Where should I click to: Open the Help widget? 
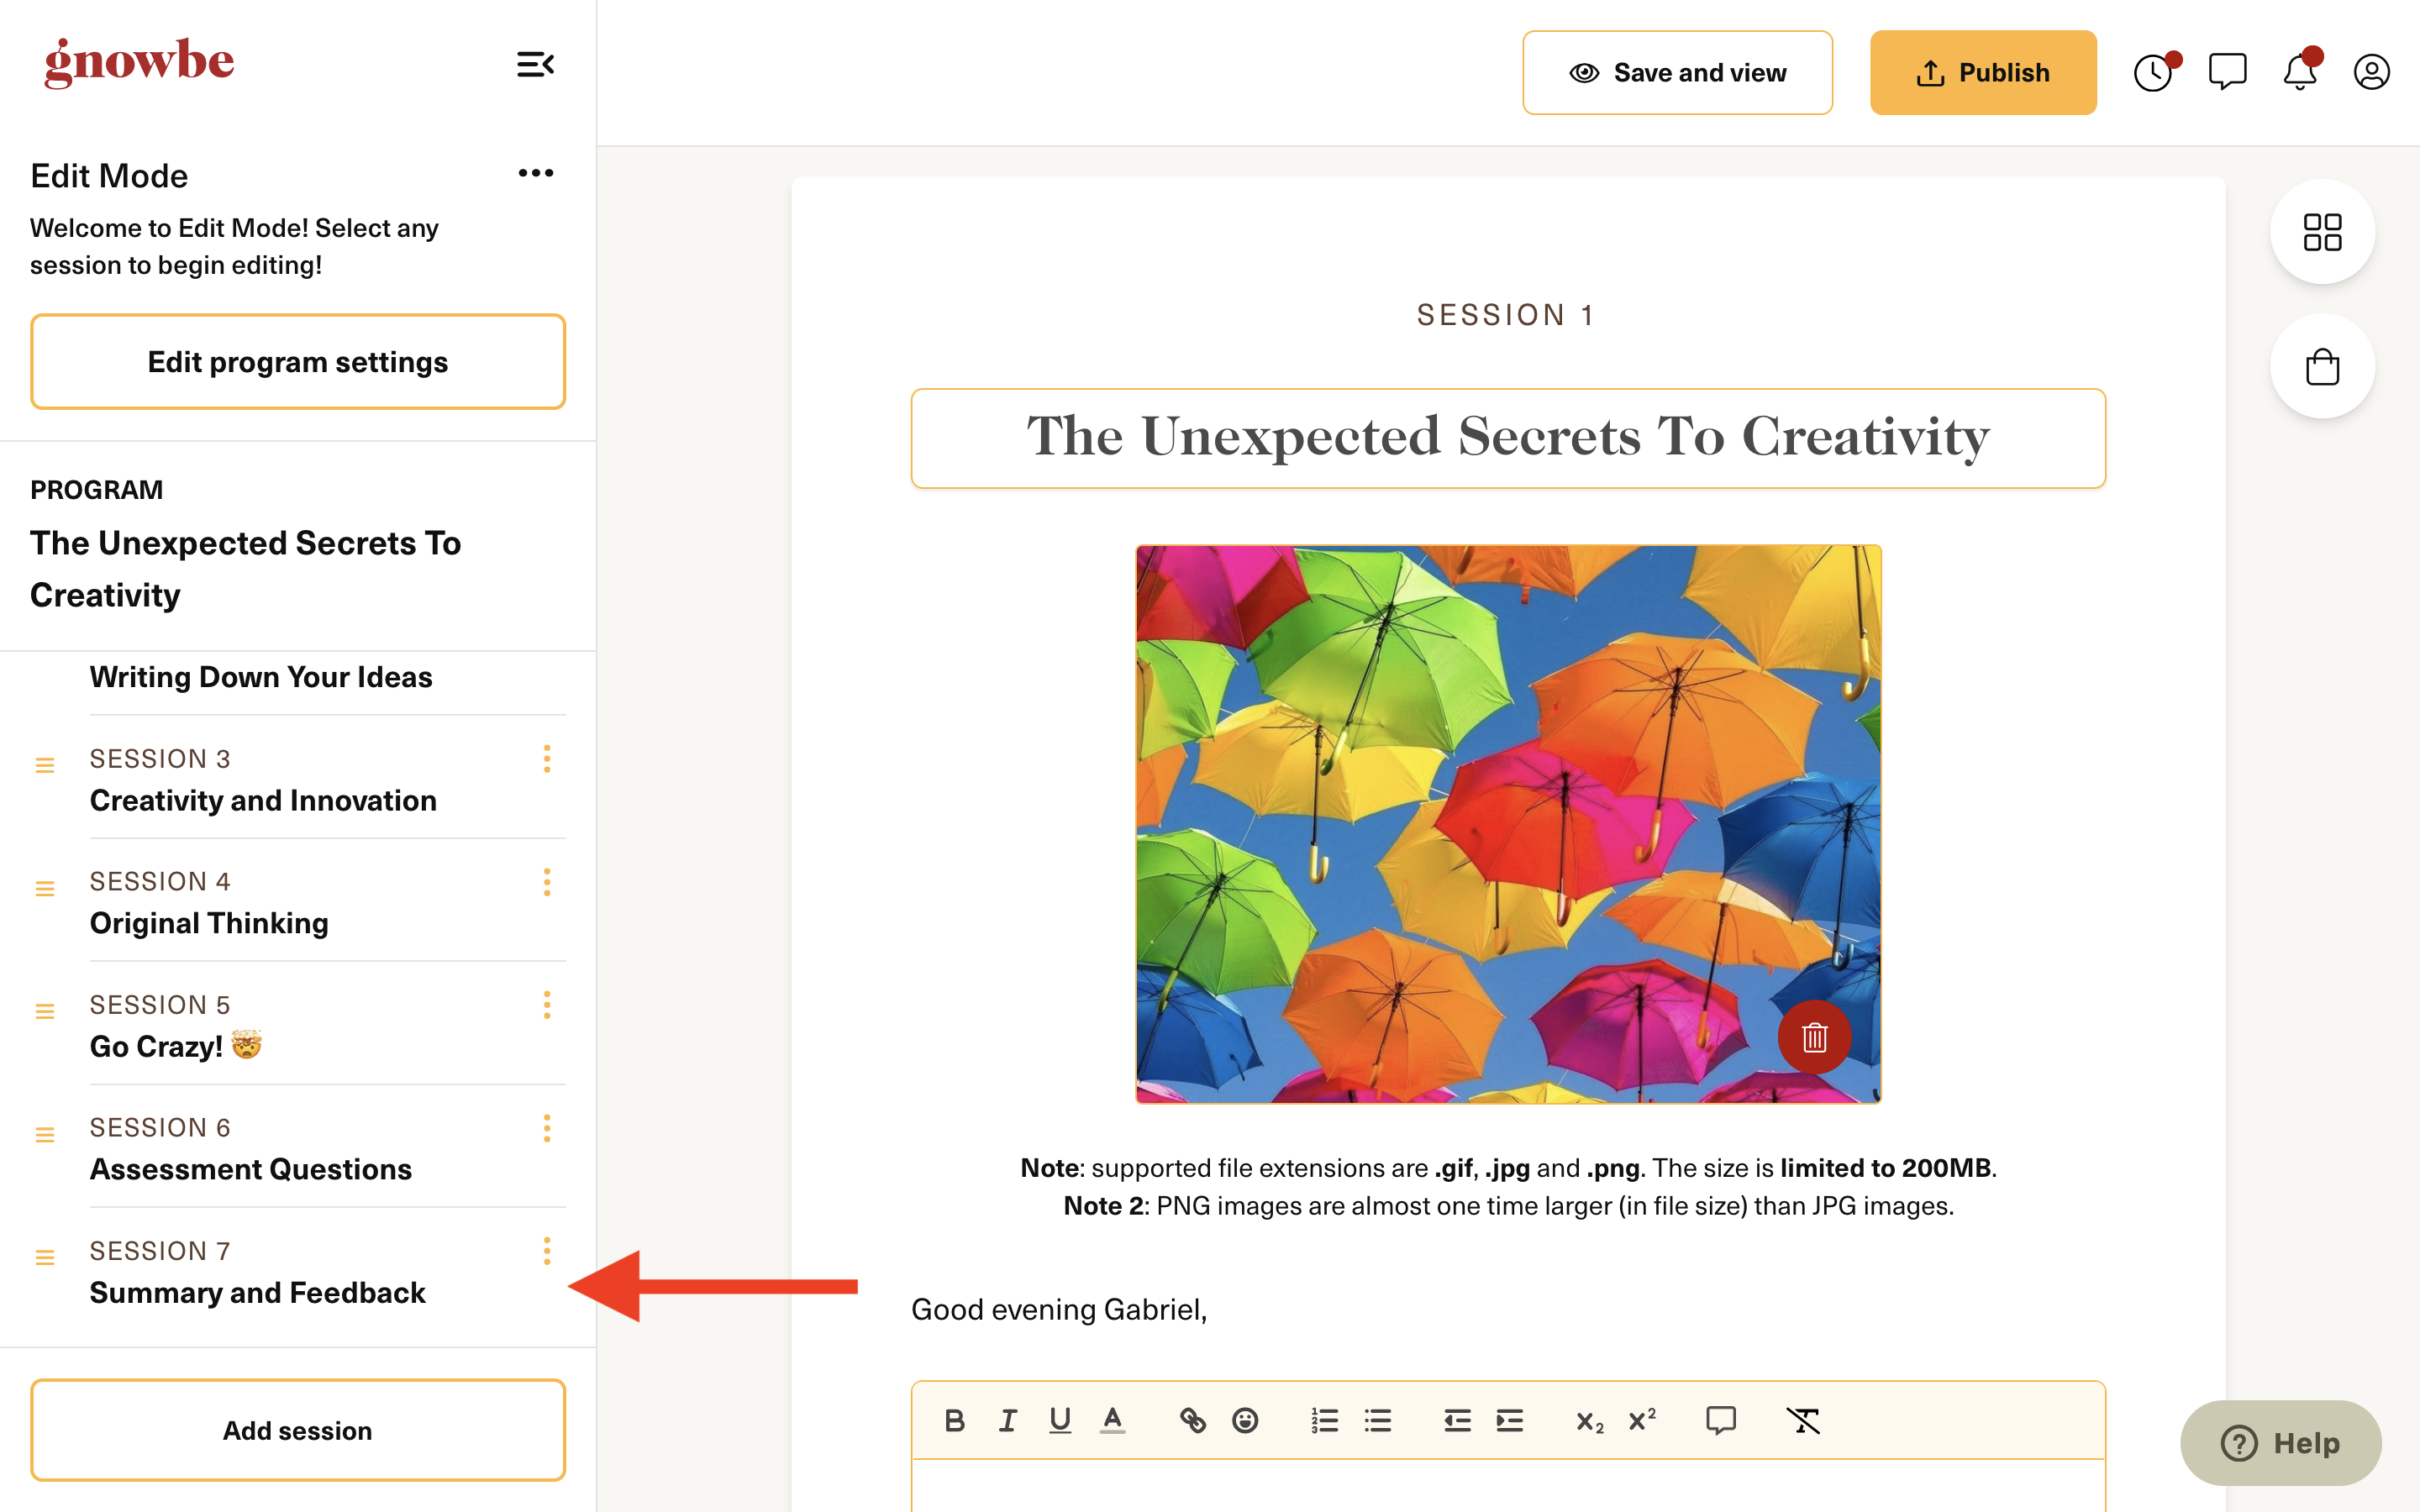pyautogui.click(x=2281, y=1442)
